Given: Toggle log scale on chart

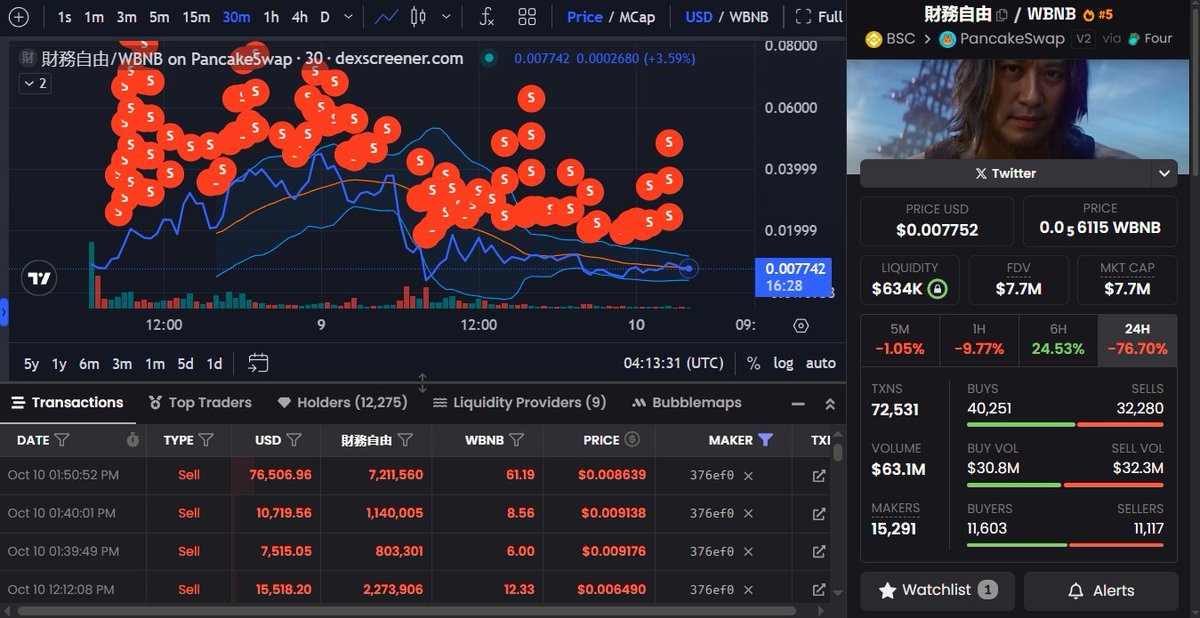Looking at the screenshot, I should point(783,363).
